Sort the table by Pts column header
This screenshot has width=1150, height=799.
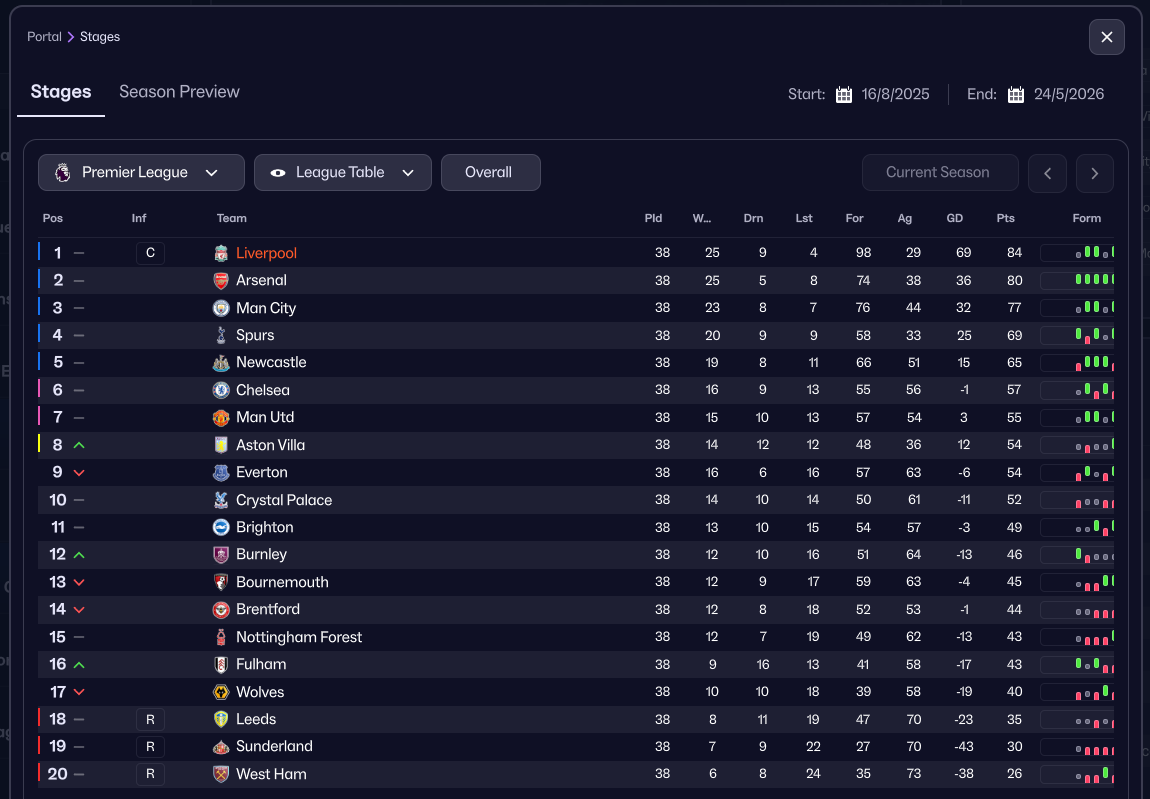1005,218
